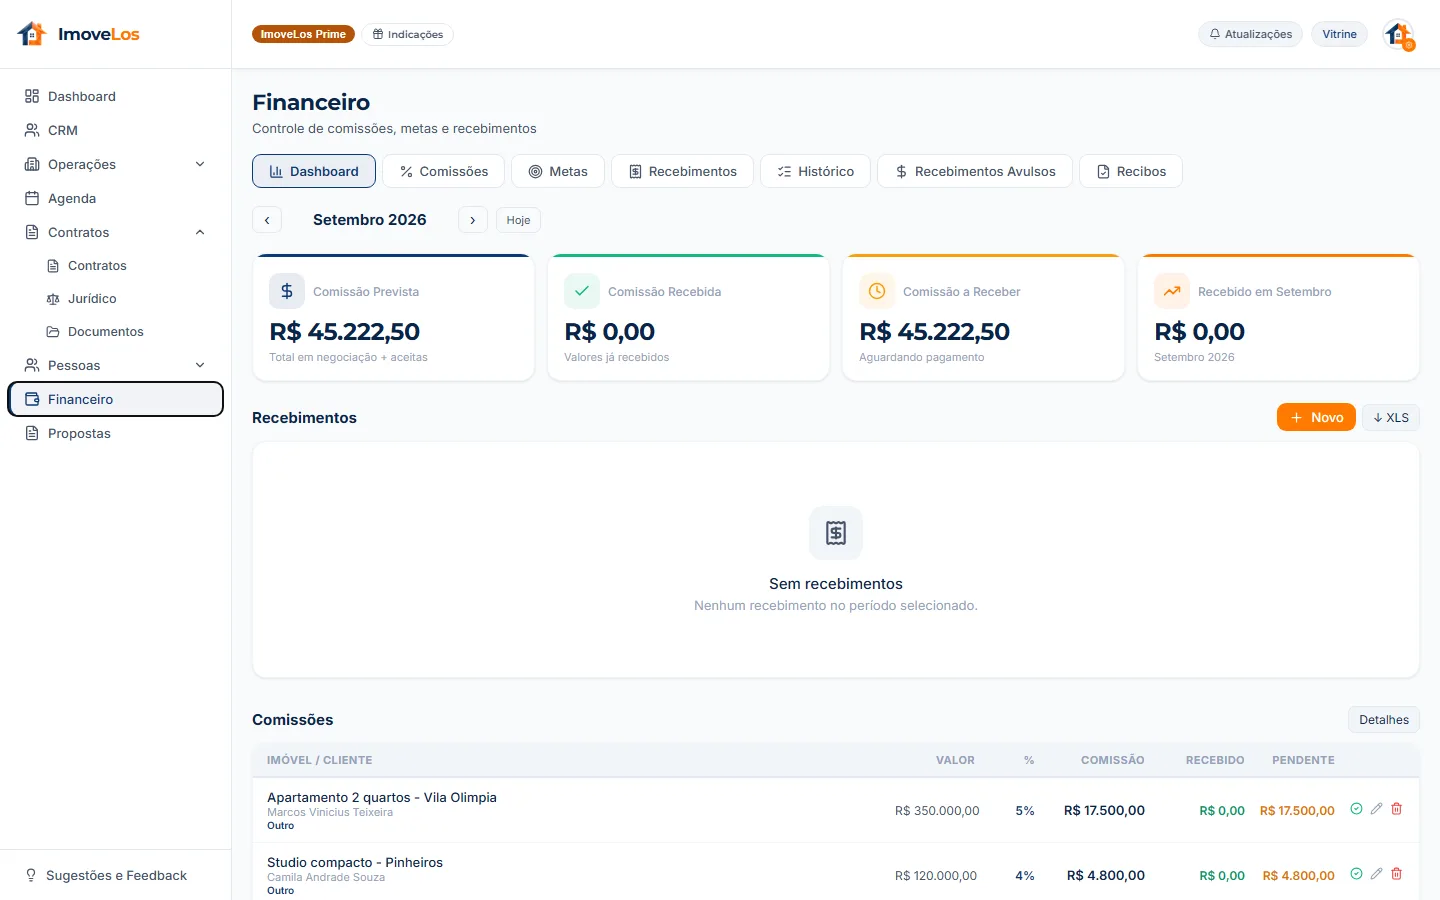Collapse the Contratos sidebar section

point(116,232)
